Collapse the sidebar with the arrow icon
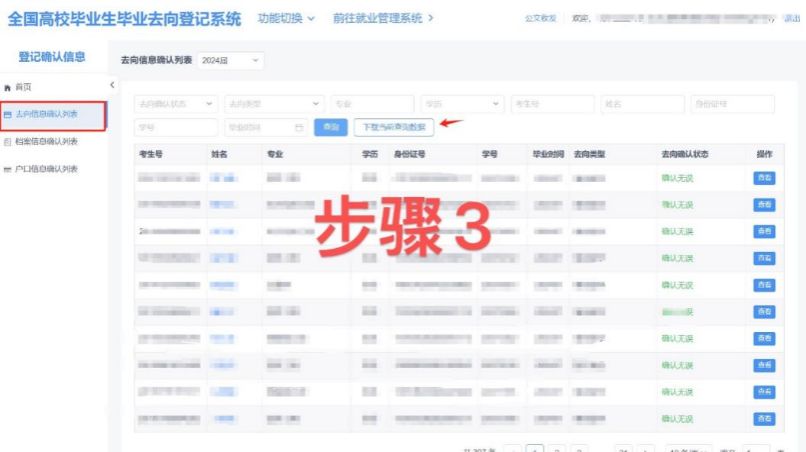 pos(112,85)
